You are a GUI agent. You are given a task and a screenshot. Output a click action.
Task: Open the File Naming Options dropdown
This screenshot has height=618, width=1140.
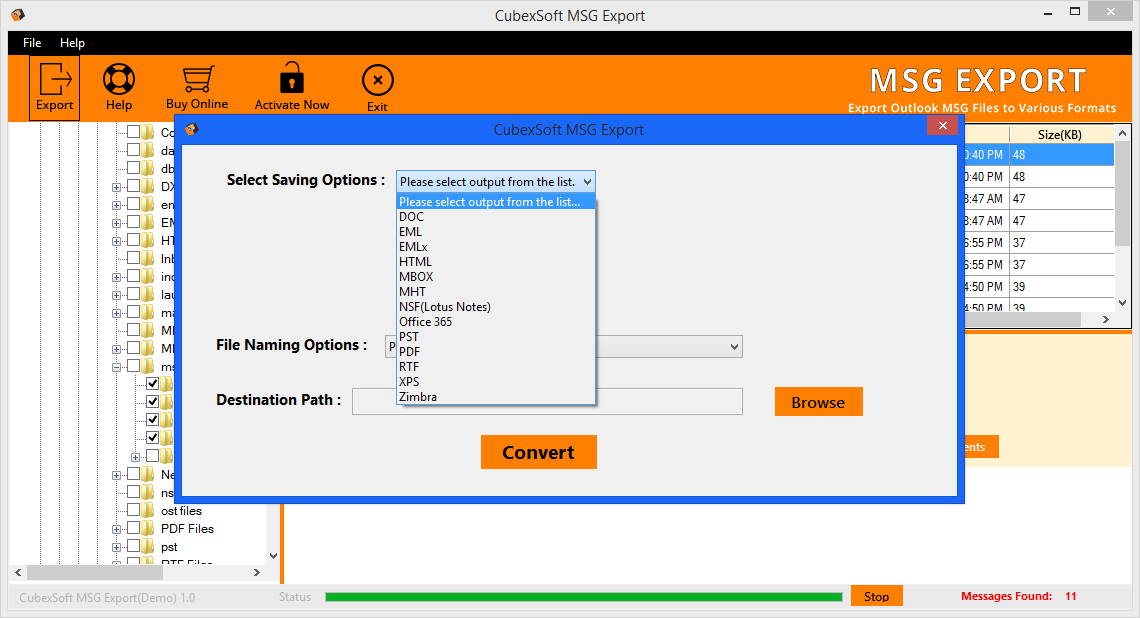coord(734,346)
